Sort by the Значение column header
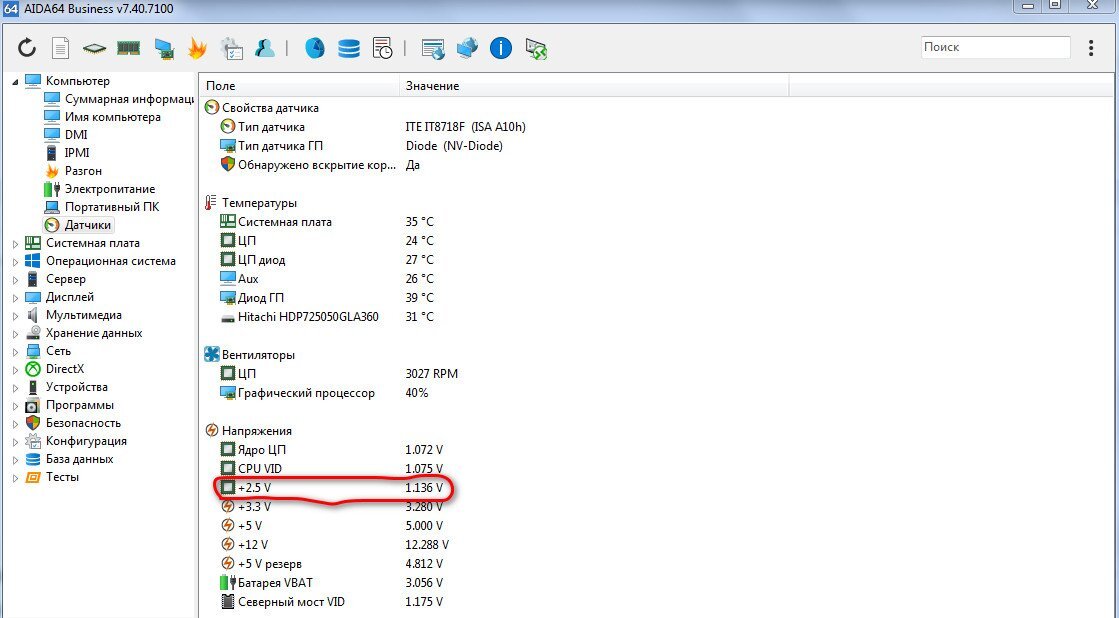 pos(594,86)
